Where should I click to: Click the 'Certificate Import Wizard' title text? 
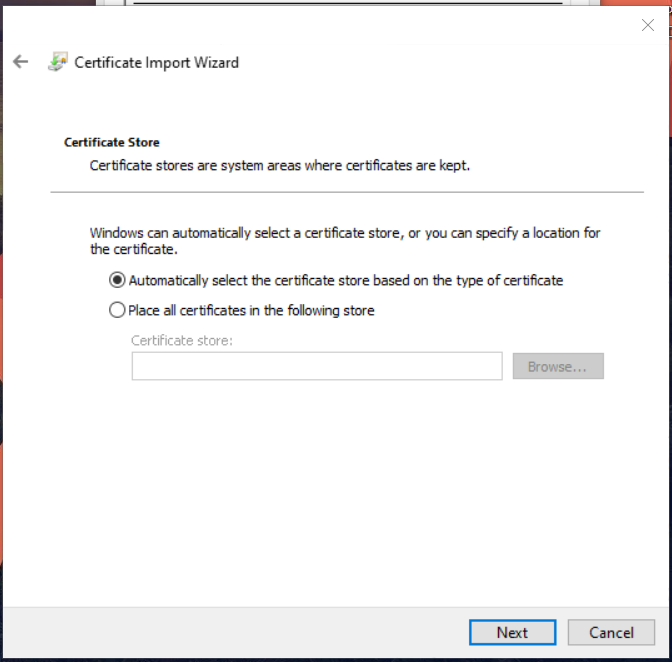coord(157,62)
